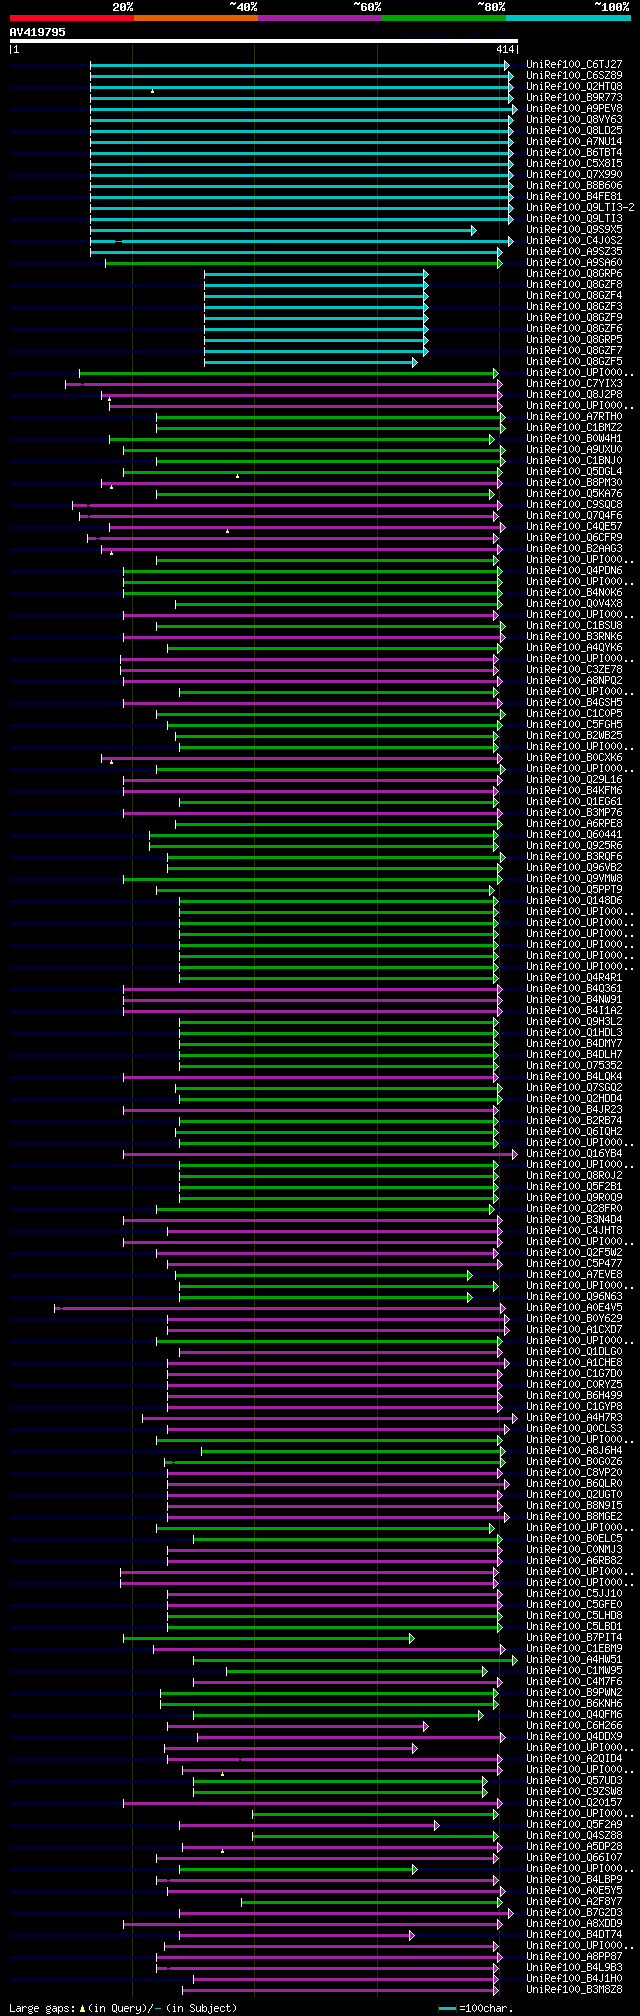Select the UniRef100_Q96N63 label

574,1297
